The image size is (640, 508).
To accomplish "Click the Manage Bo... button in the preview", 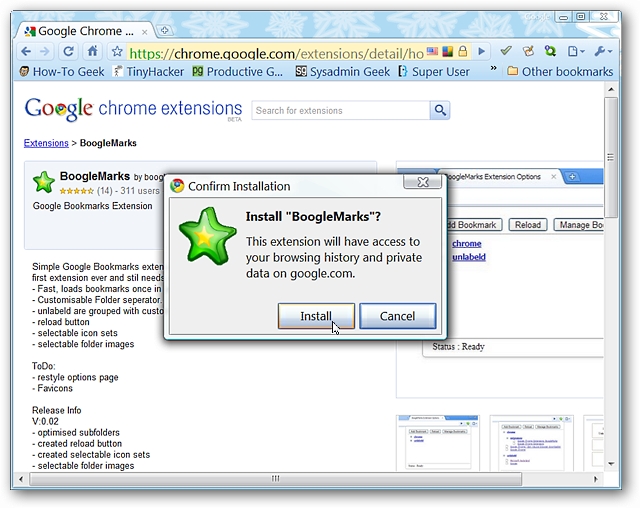I will 578,225.
